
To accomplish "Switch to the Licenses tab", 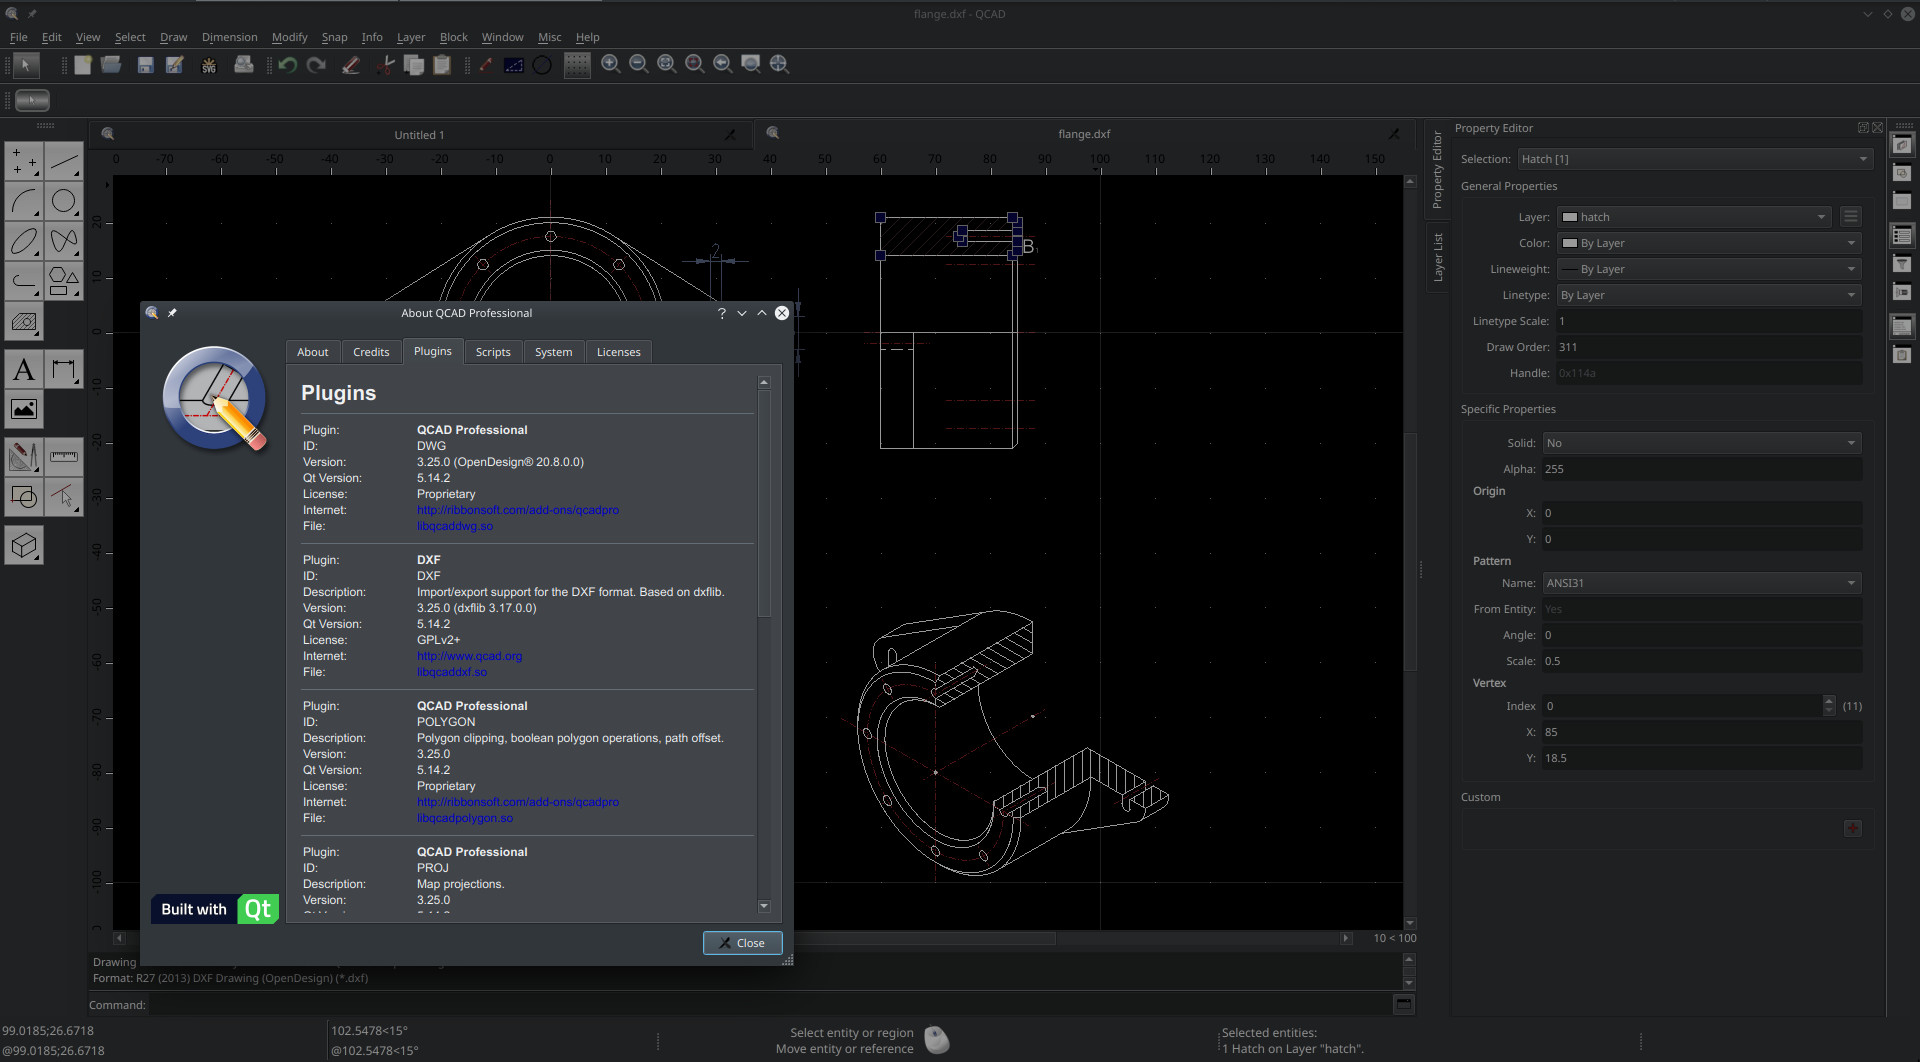I will pyautogui.click(x=618, y=352).
